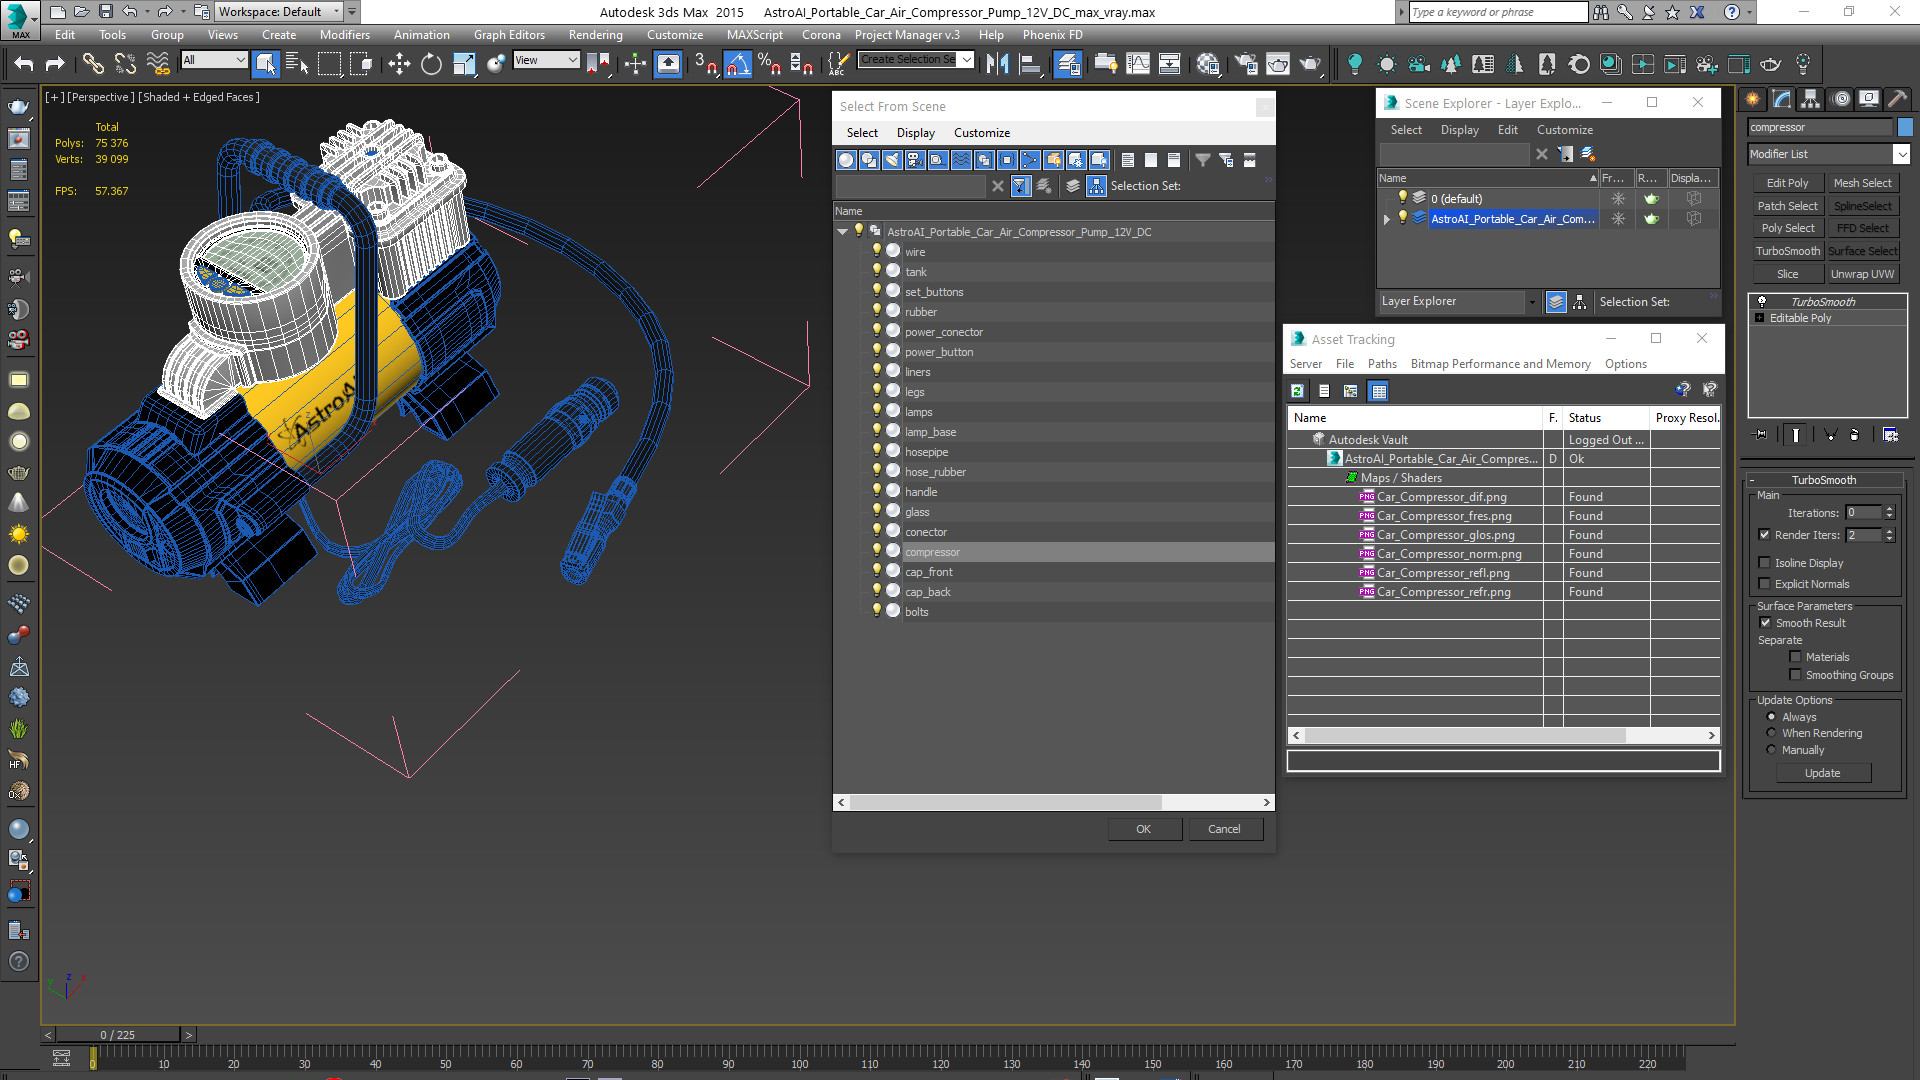Toggle Smooth Result checkbox

tap(1765, 623)
